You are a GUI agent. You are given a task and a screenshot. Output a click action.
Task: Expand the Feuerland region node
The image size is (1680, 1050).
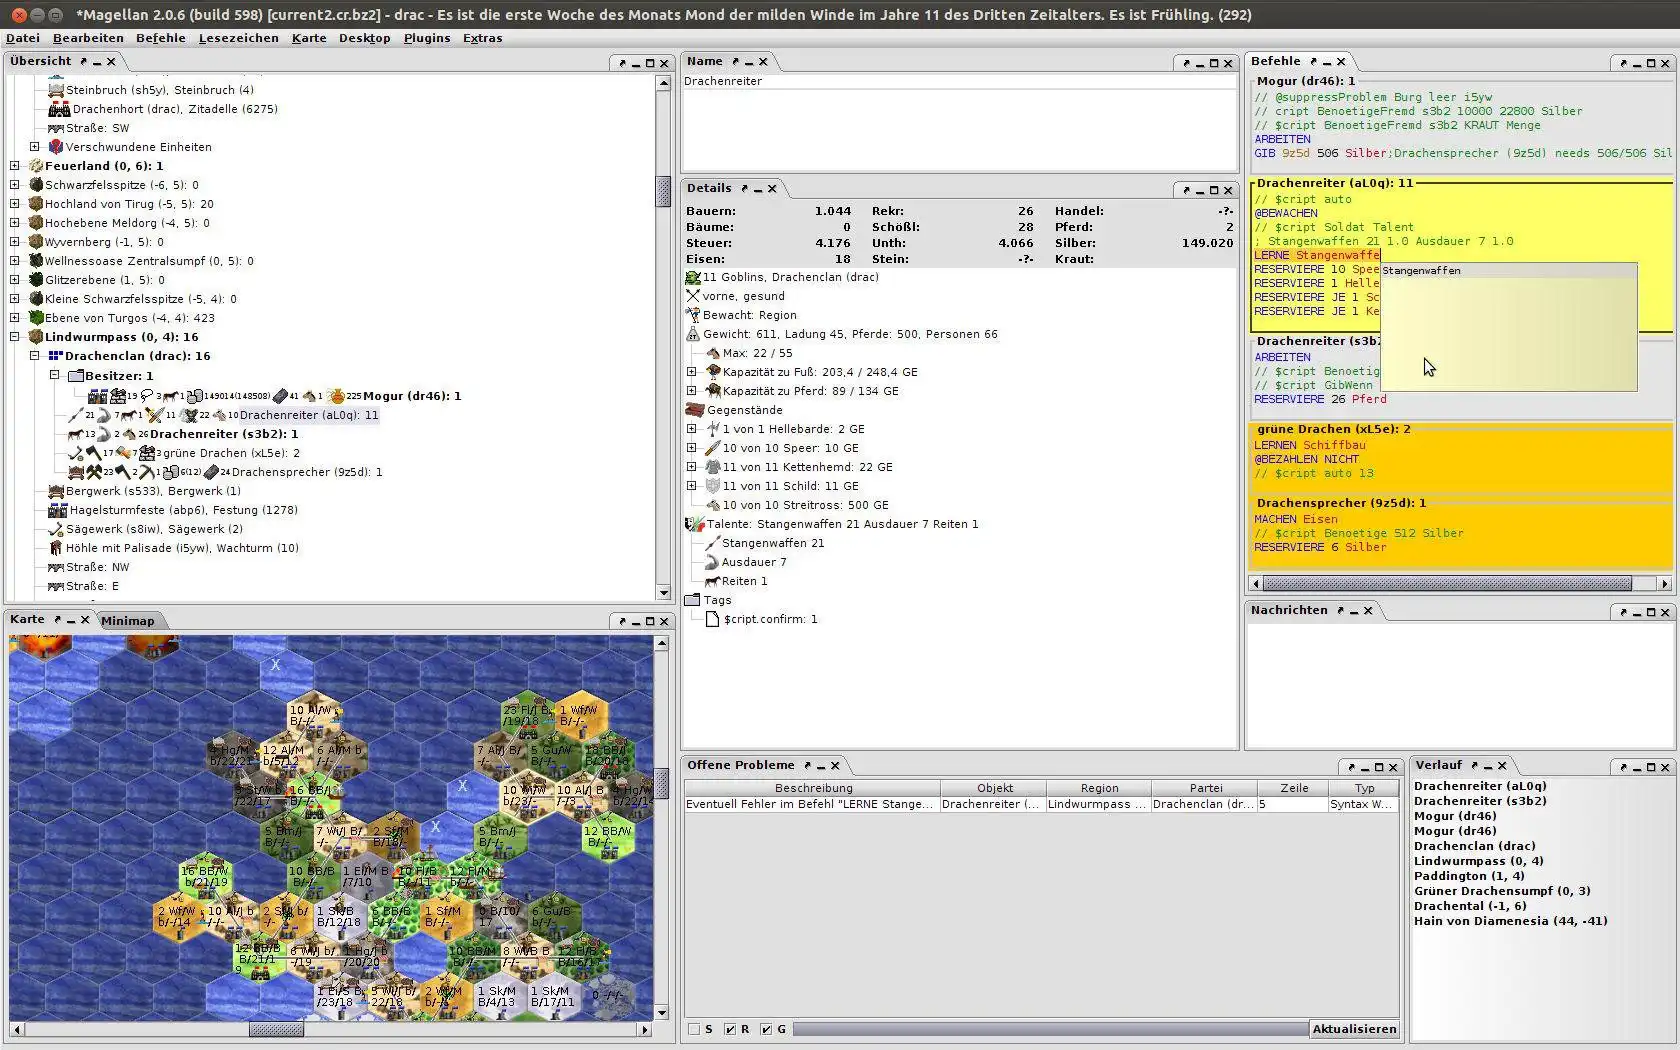coord(15,166)
